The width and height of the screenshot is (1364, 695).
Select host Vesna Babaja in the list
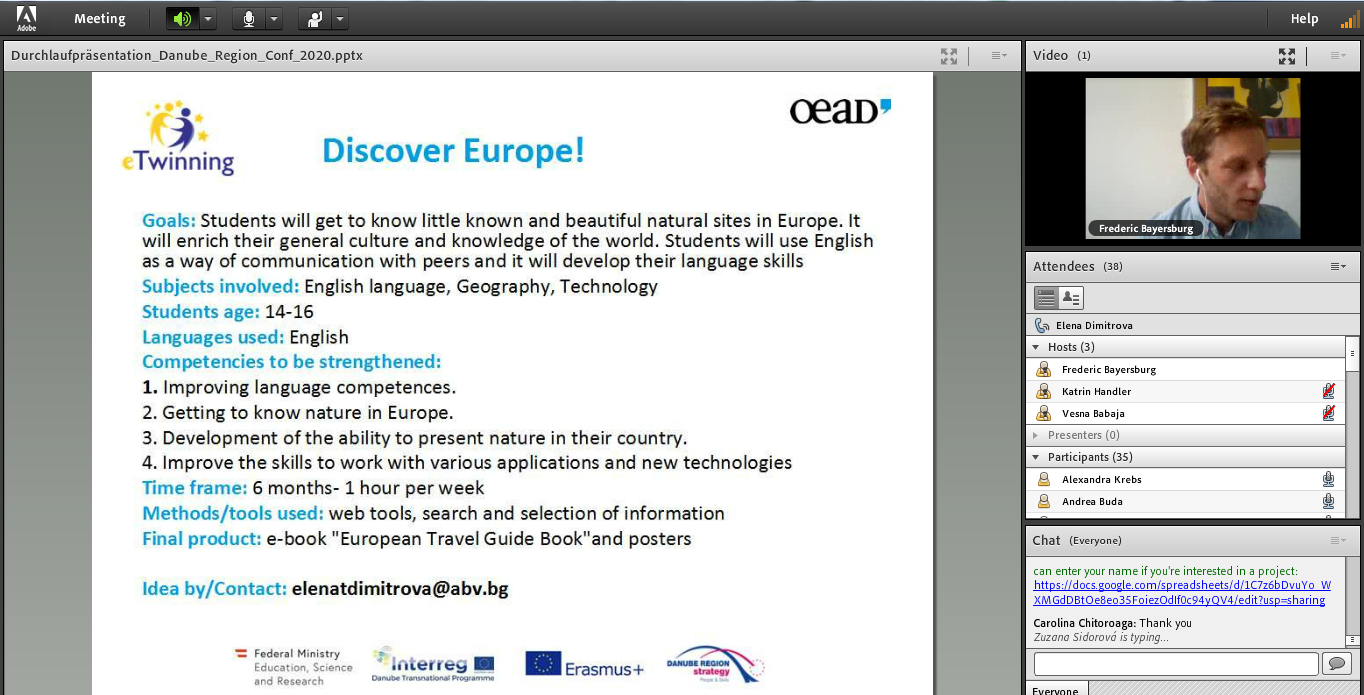pyautogui.click(x=1186, y=413)
